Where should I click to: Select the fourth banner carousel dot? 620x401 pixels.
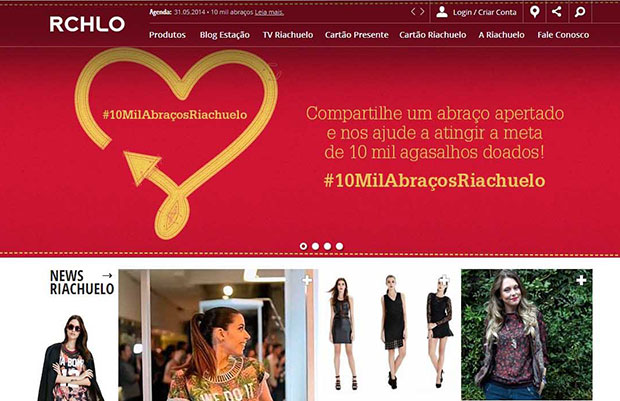click(339, 246)
